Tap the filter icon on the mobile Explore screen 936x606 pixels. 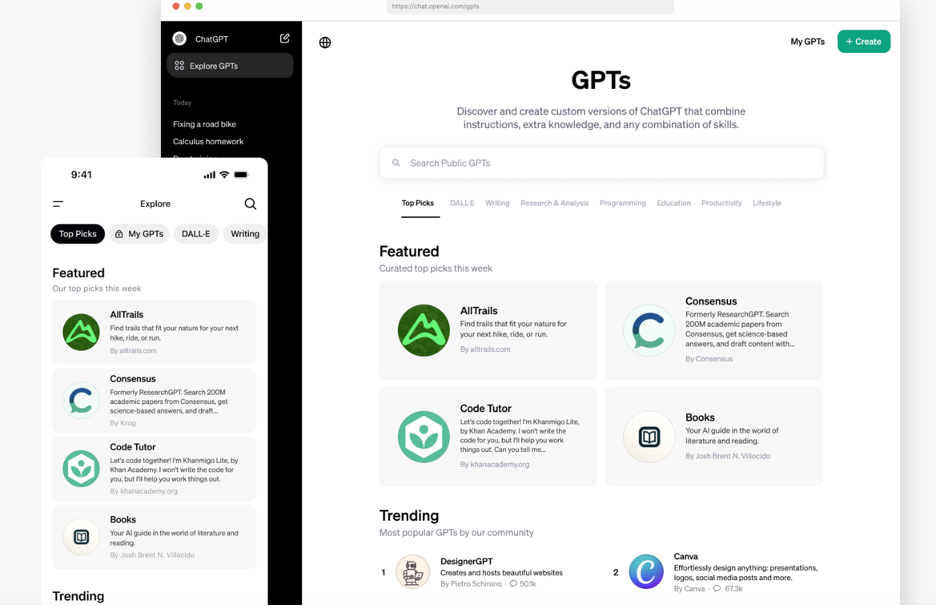click(58, 203)
